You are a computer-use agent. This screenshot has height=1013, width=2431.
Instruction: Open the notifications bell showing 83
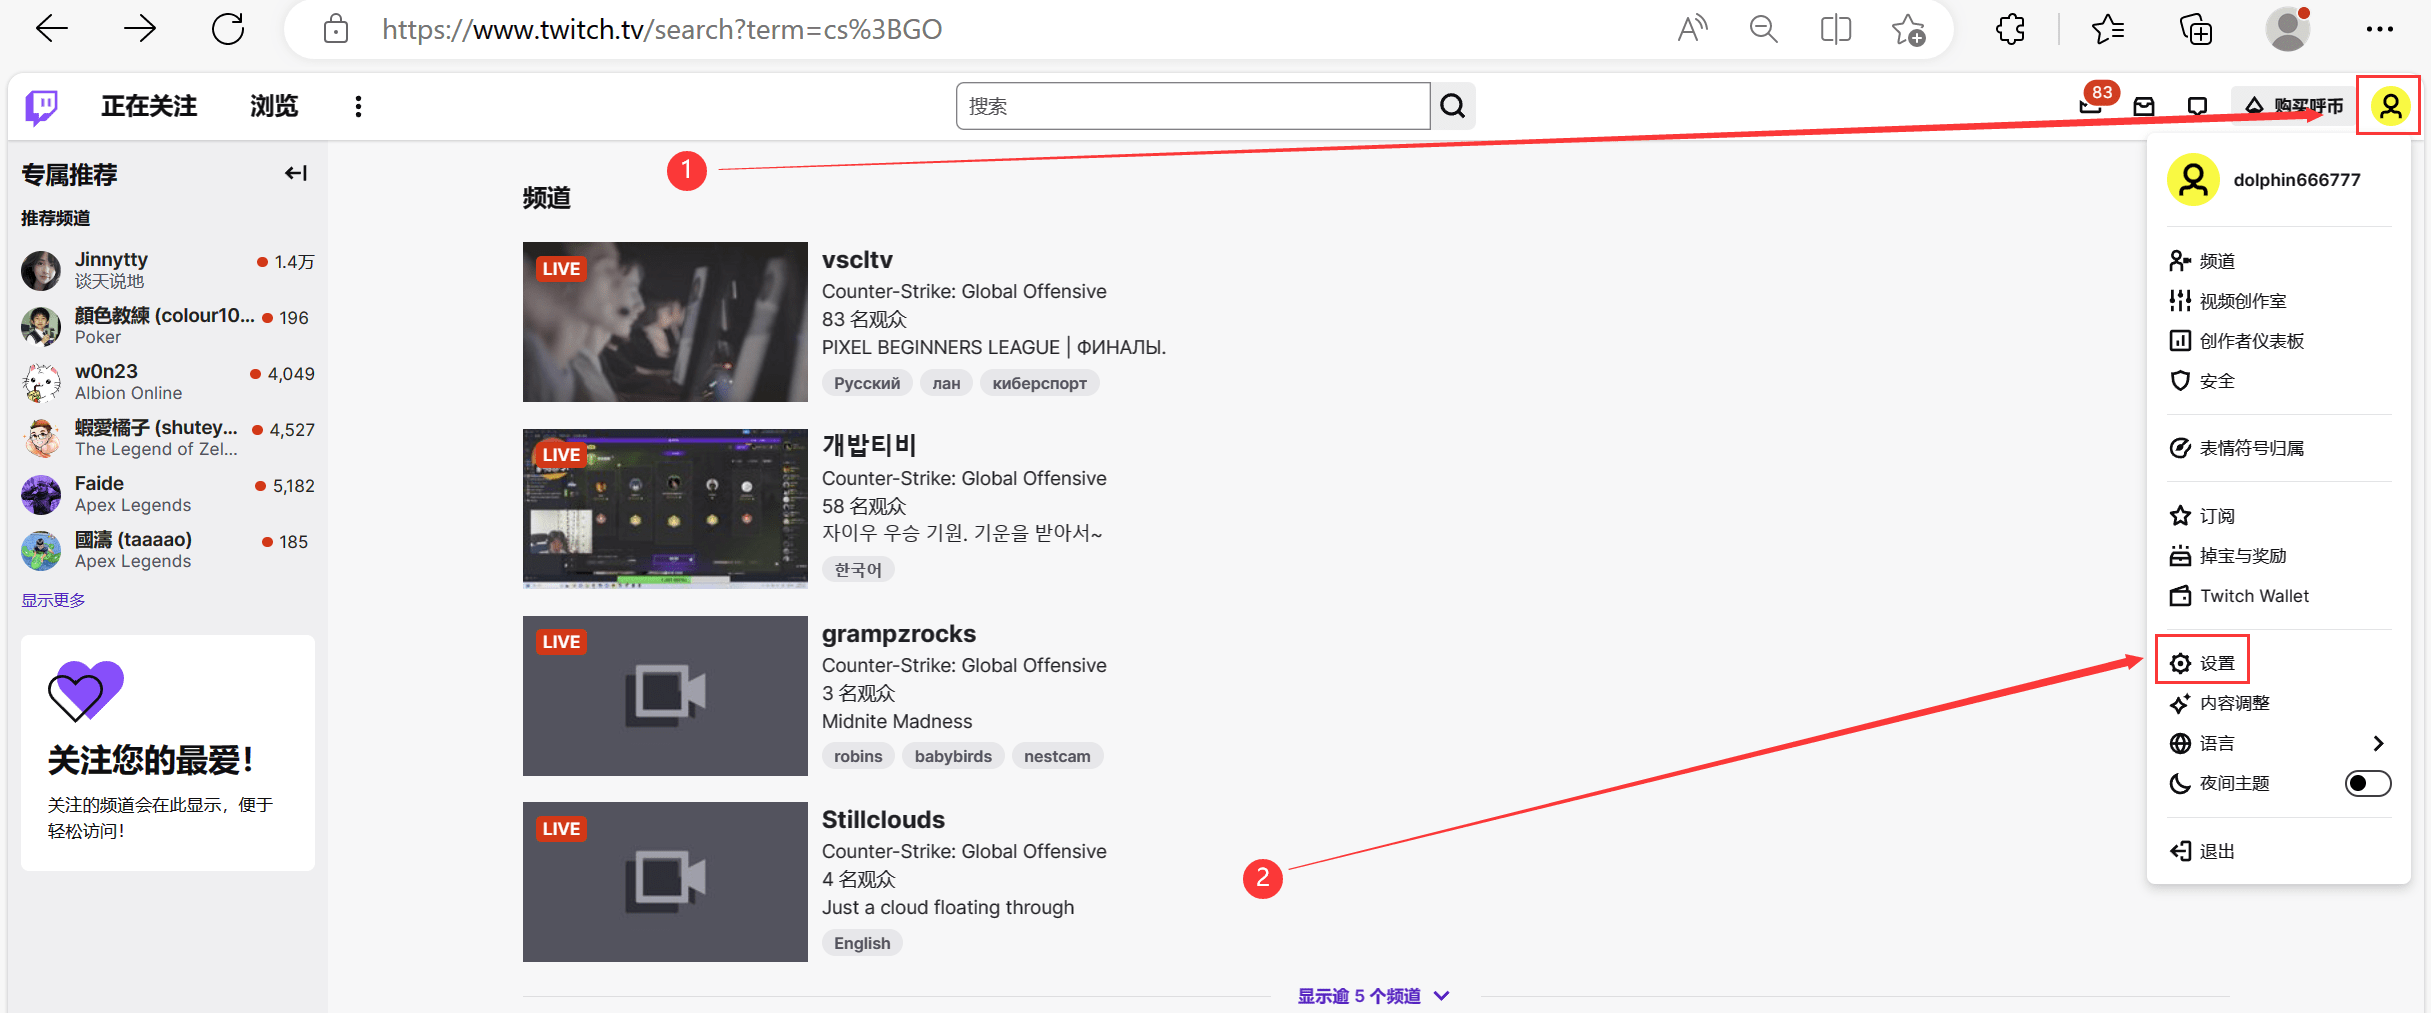click(2090, 107)
